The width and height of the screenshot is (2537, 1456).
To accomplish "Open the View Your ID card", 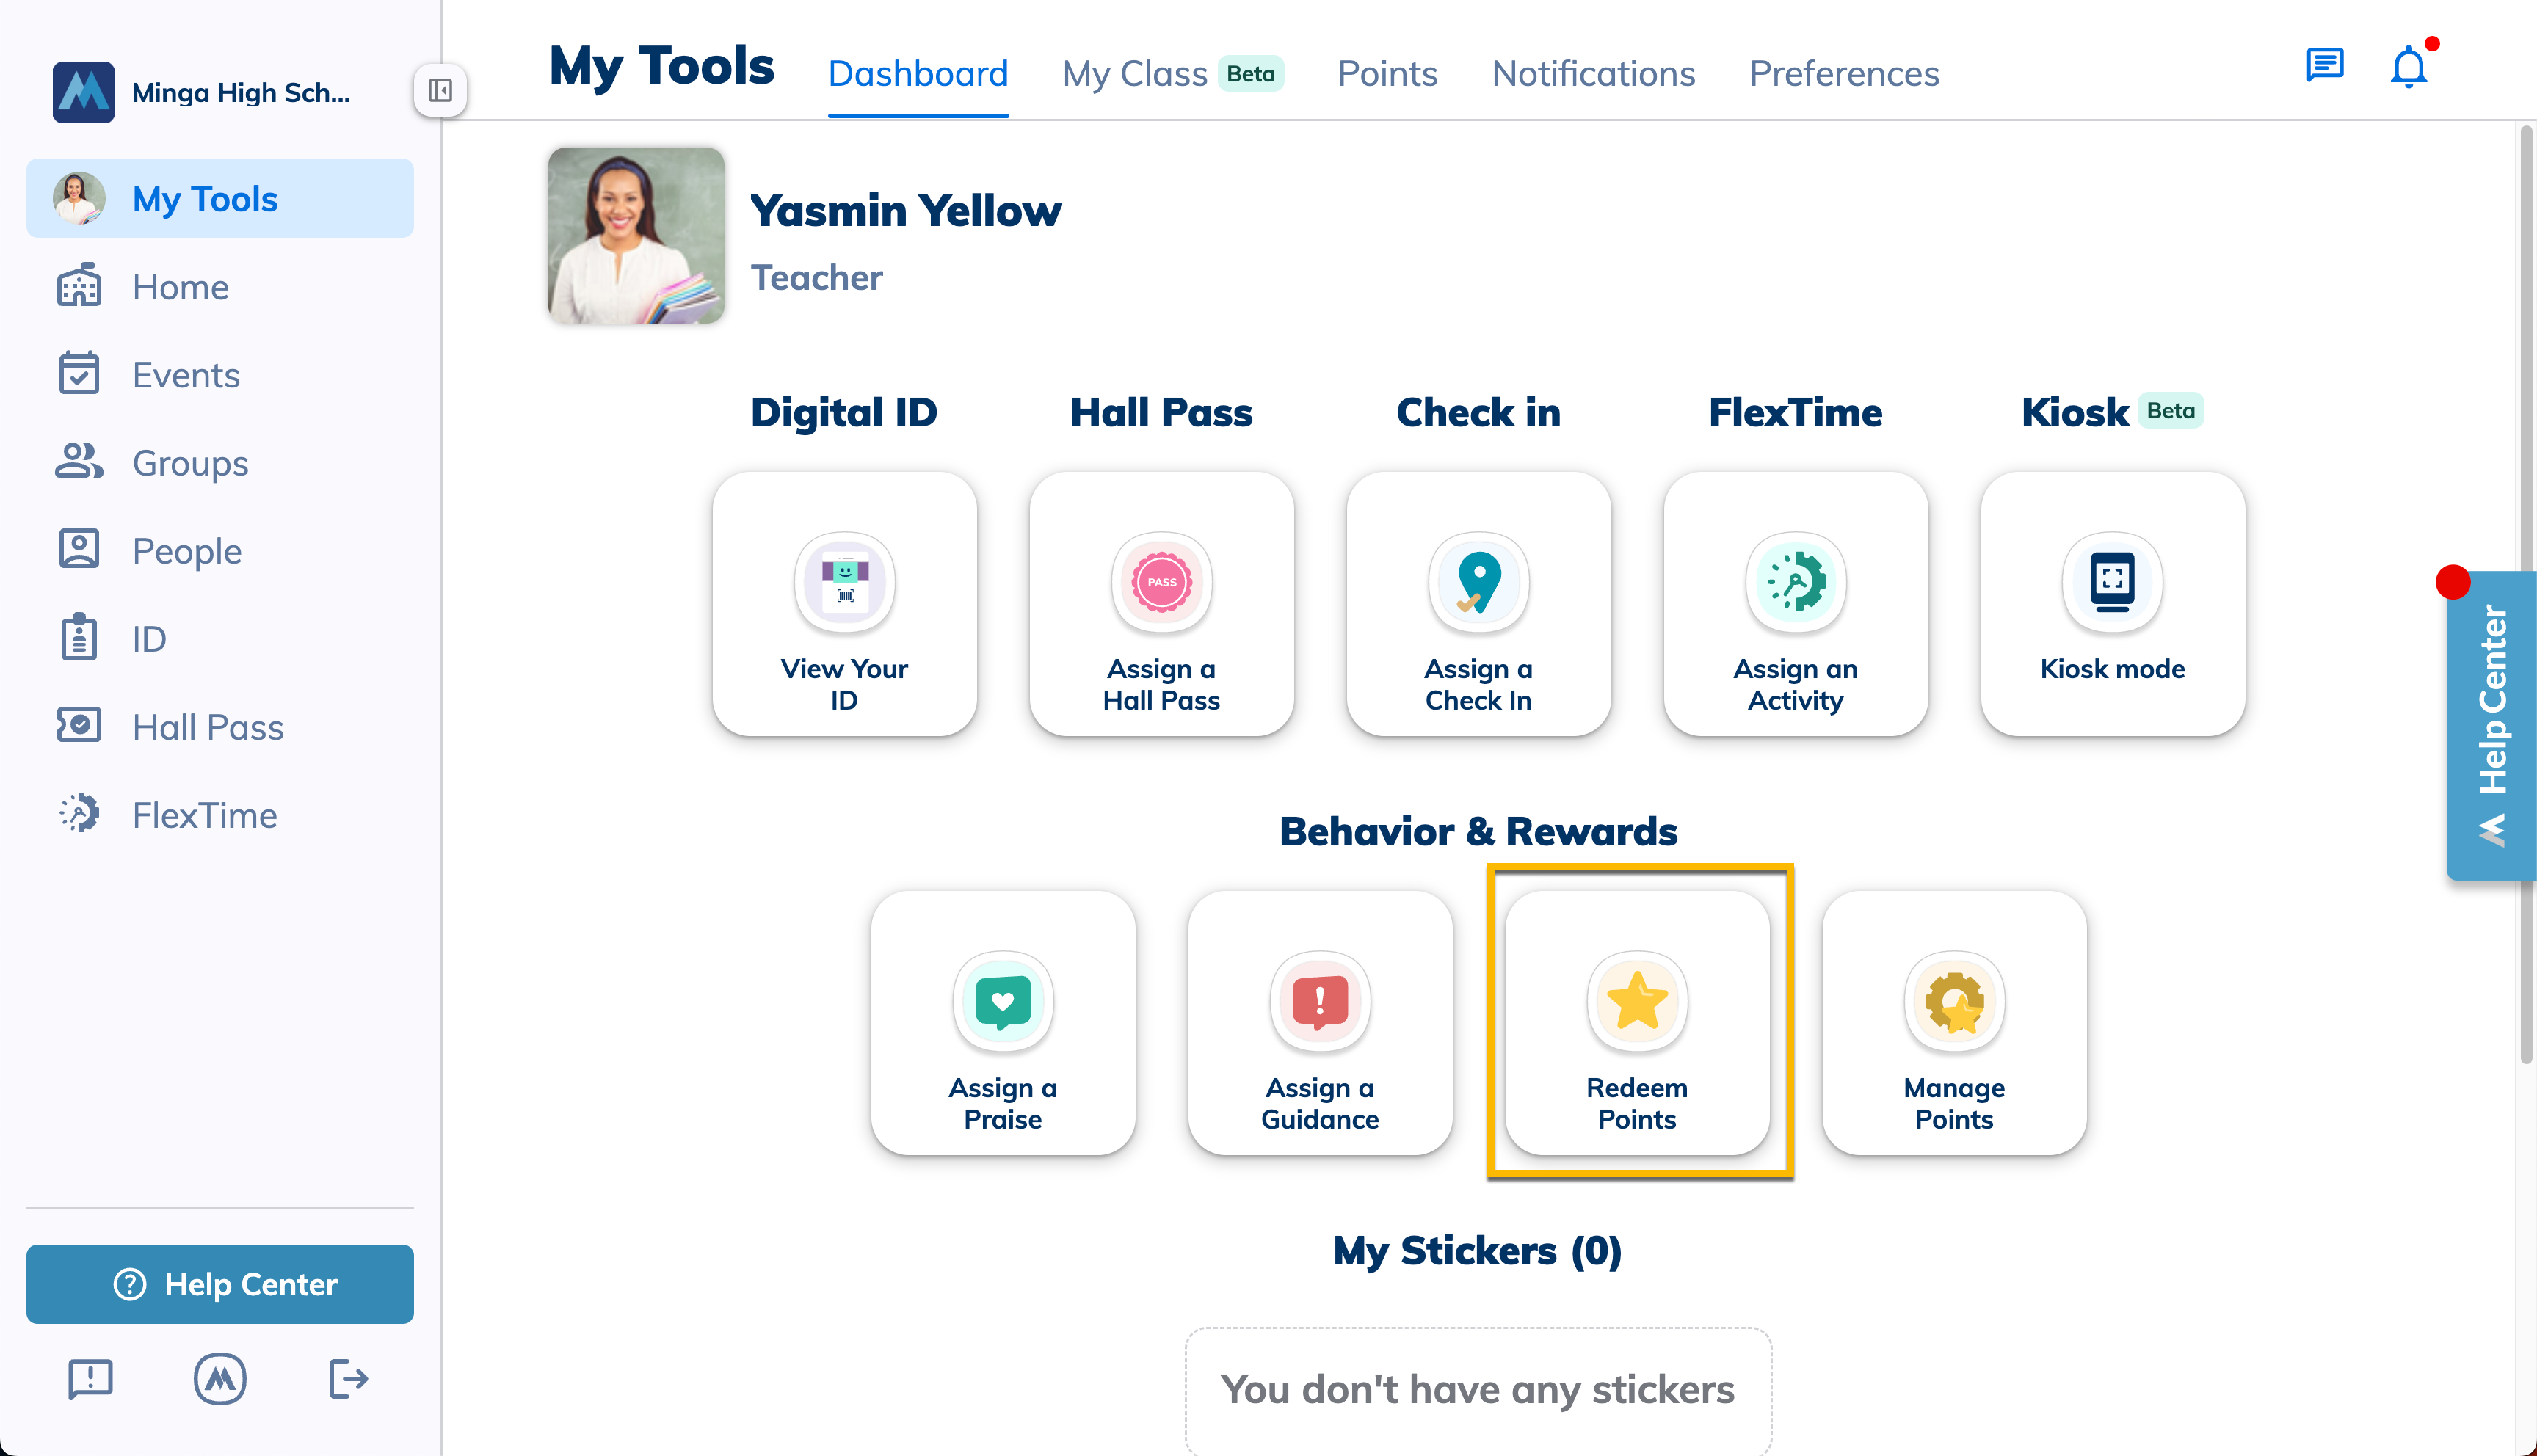I will pos(844,604).
